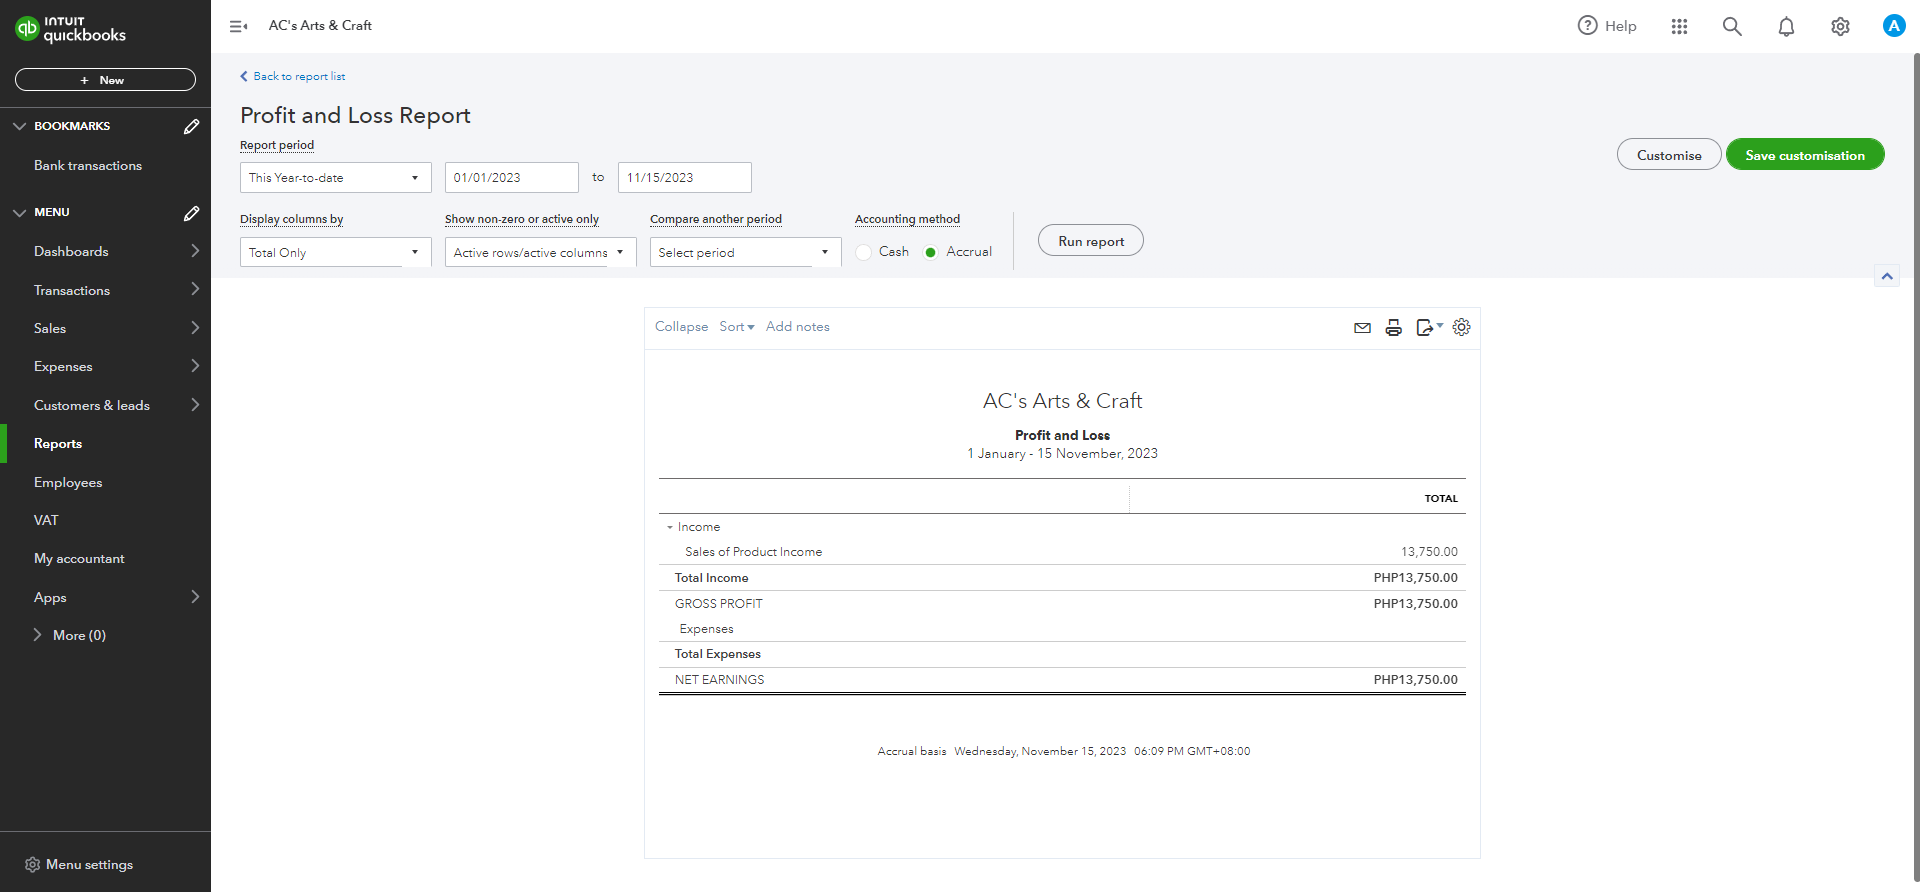This screenshot has height=892, width=1920.
Task: Click the Customise button
Action: point(1669,155)
